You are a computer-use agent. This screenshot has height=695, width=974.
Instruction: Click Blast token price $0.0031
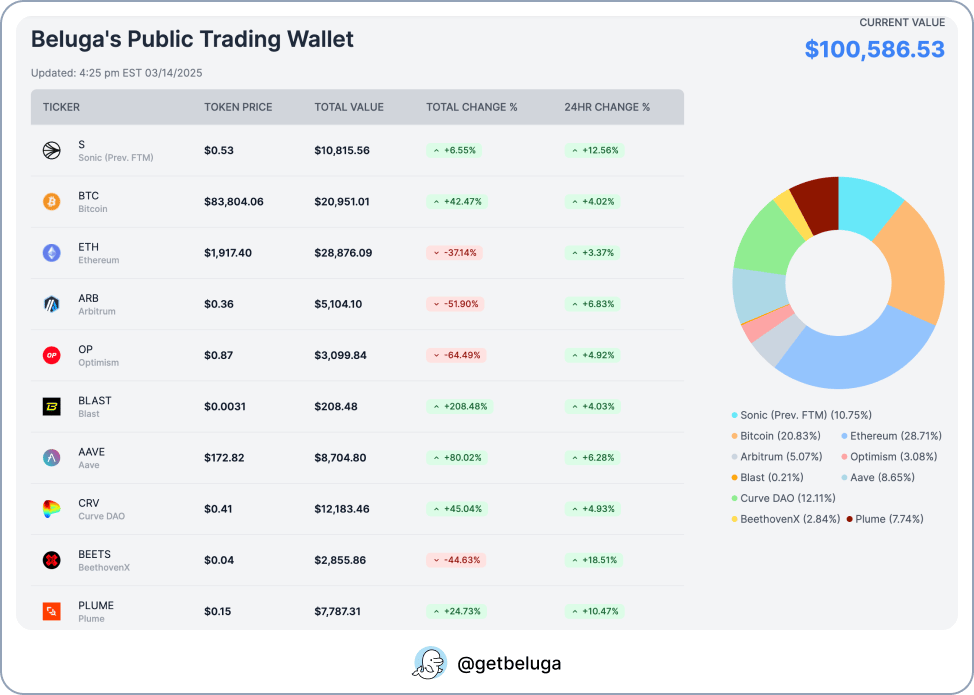225,407
